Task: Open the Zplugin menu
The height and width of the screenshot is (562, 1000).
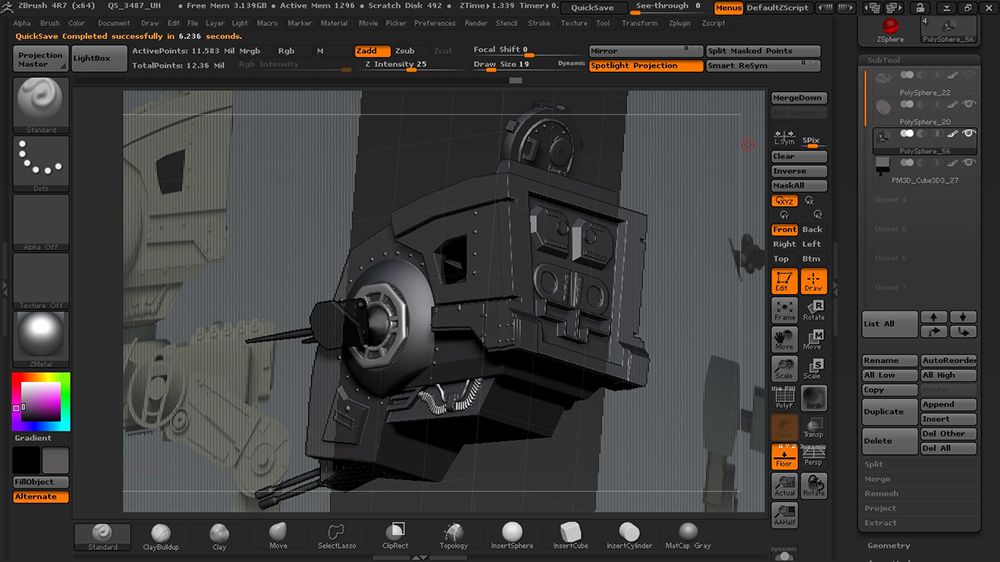Action: coord(679,23)
